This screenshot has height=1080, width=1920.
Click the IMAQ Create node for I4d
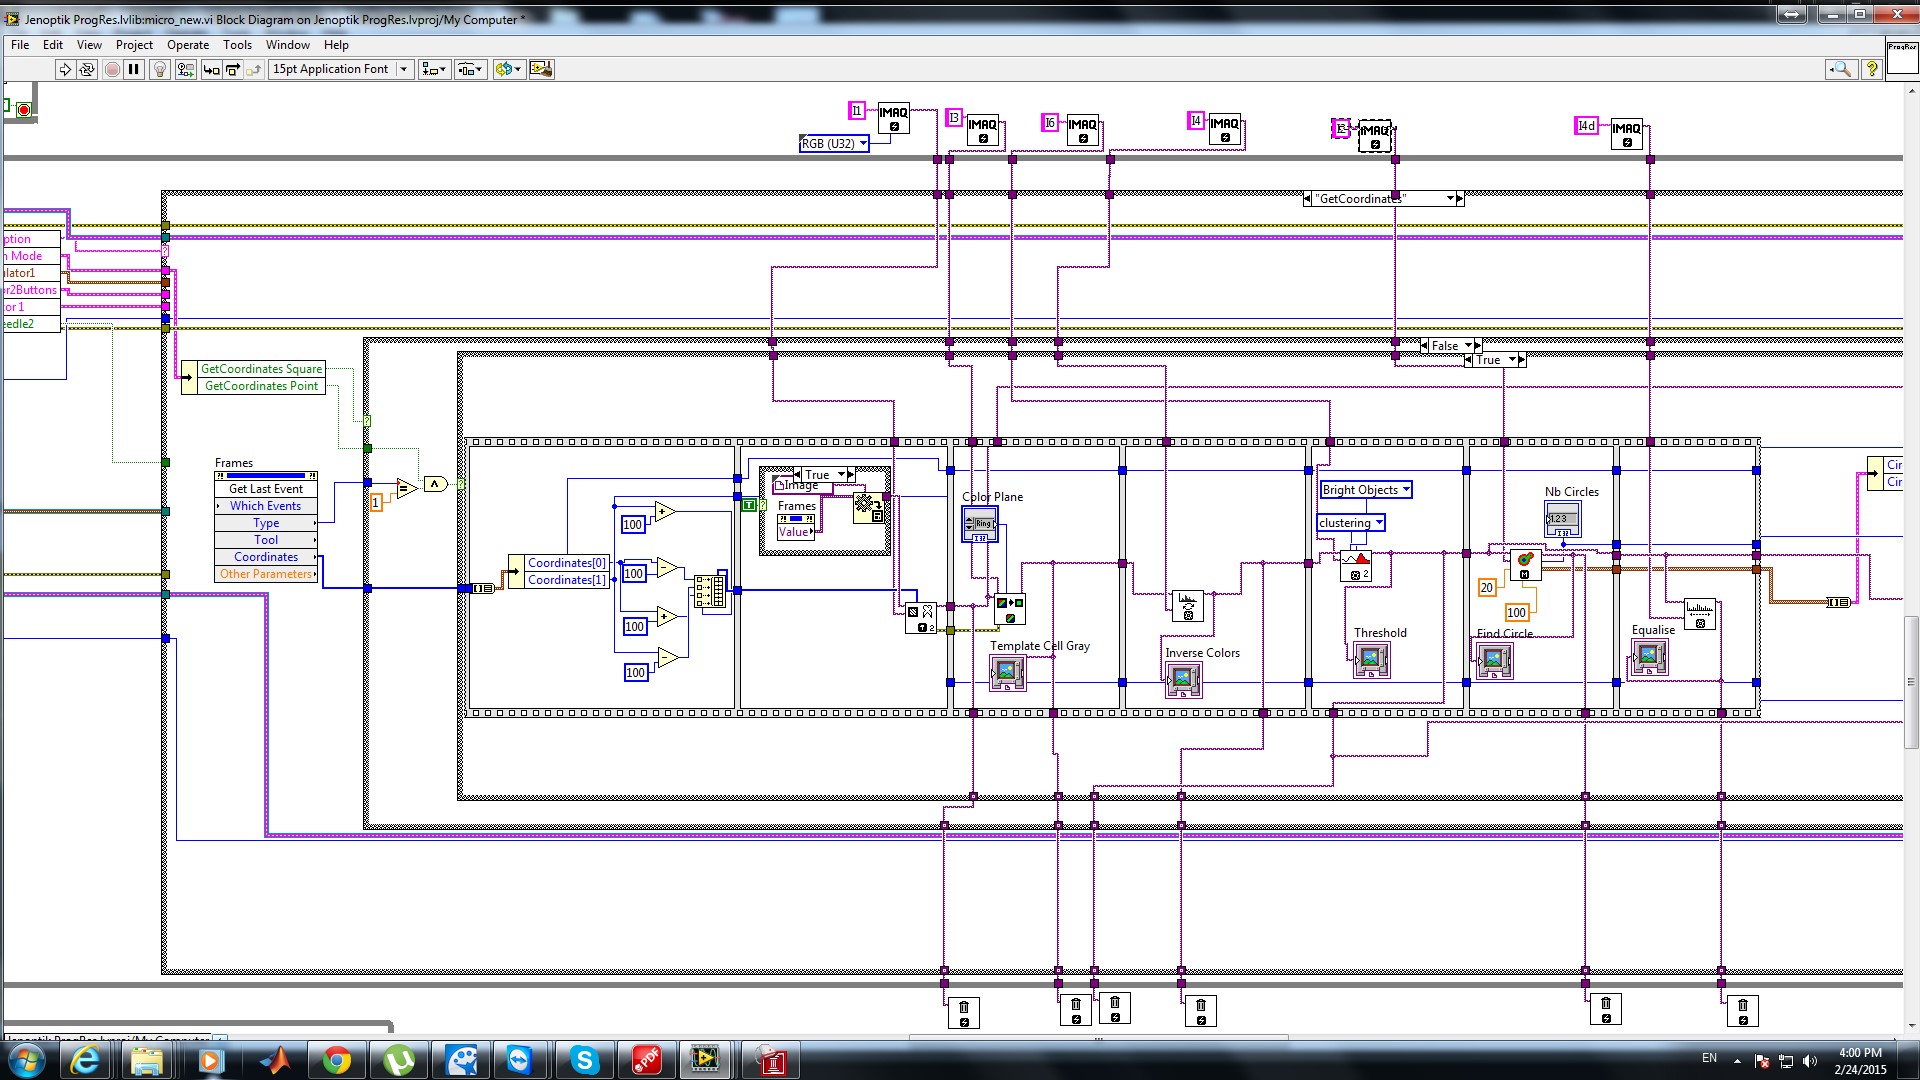pos(1626,134)
